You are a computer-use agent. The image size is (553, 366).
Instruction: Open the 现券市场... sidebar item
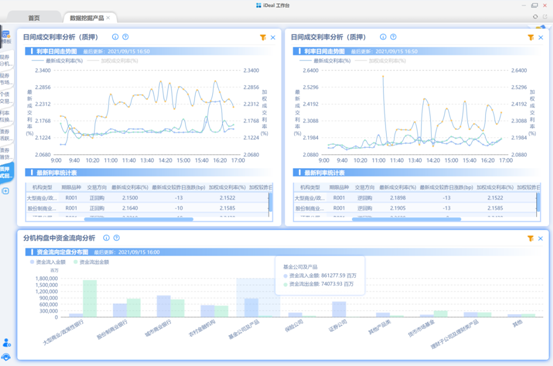[6, 79]
